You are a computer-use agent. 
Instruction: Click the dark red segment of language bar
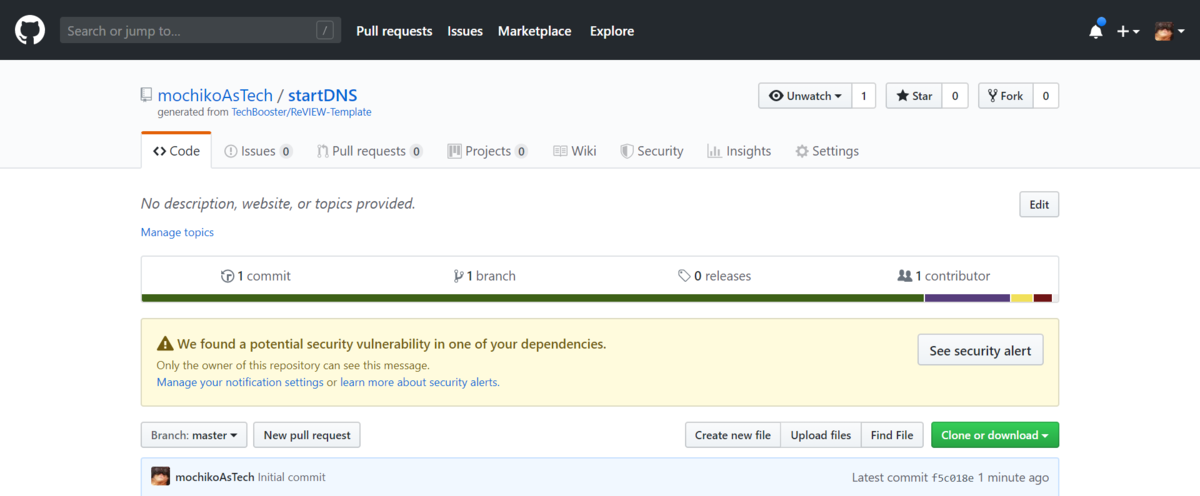1043,298
